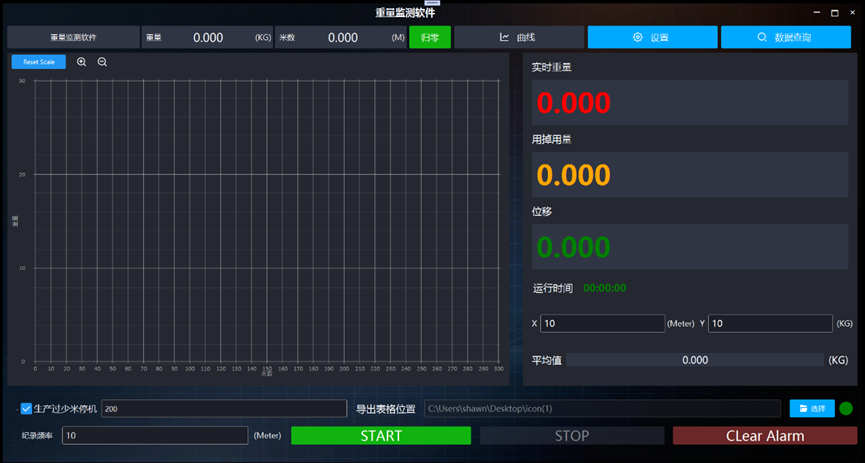The height and width of the screenshot is (463, 865).
Task: Close the 重量监测软件 window
Action: tap(853, 13)
